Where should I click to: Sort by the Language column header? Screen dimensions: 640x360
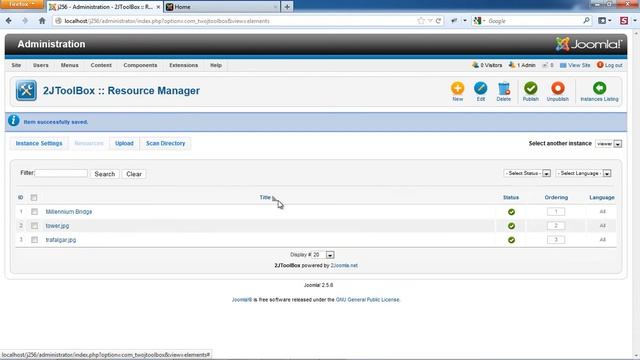[602, 198]
